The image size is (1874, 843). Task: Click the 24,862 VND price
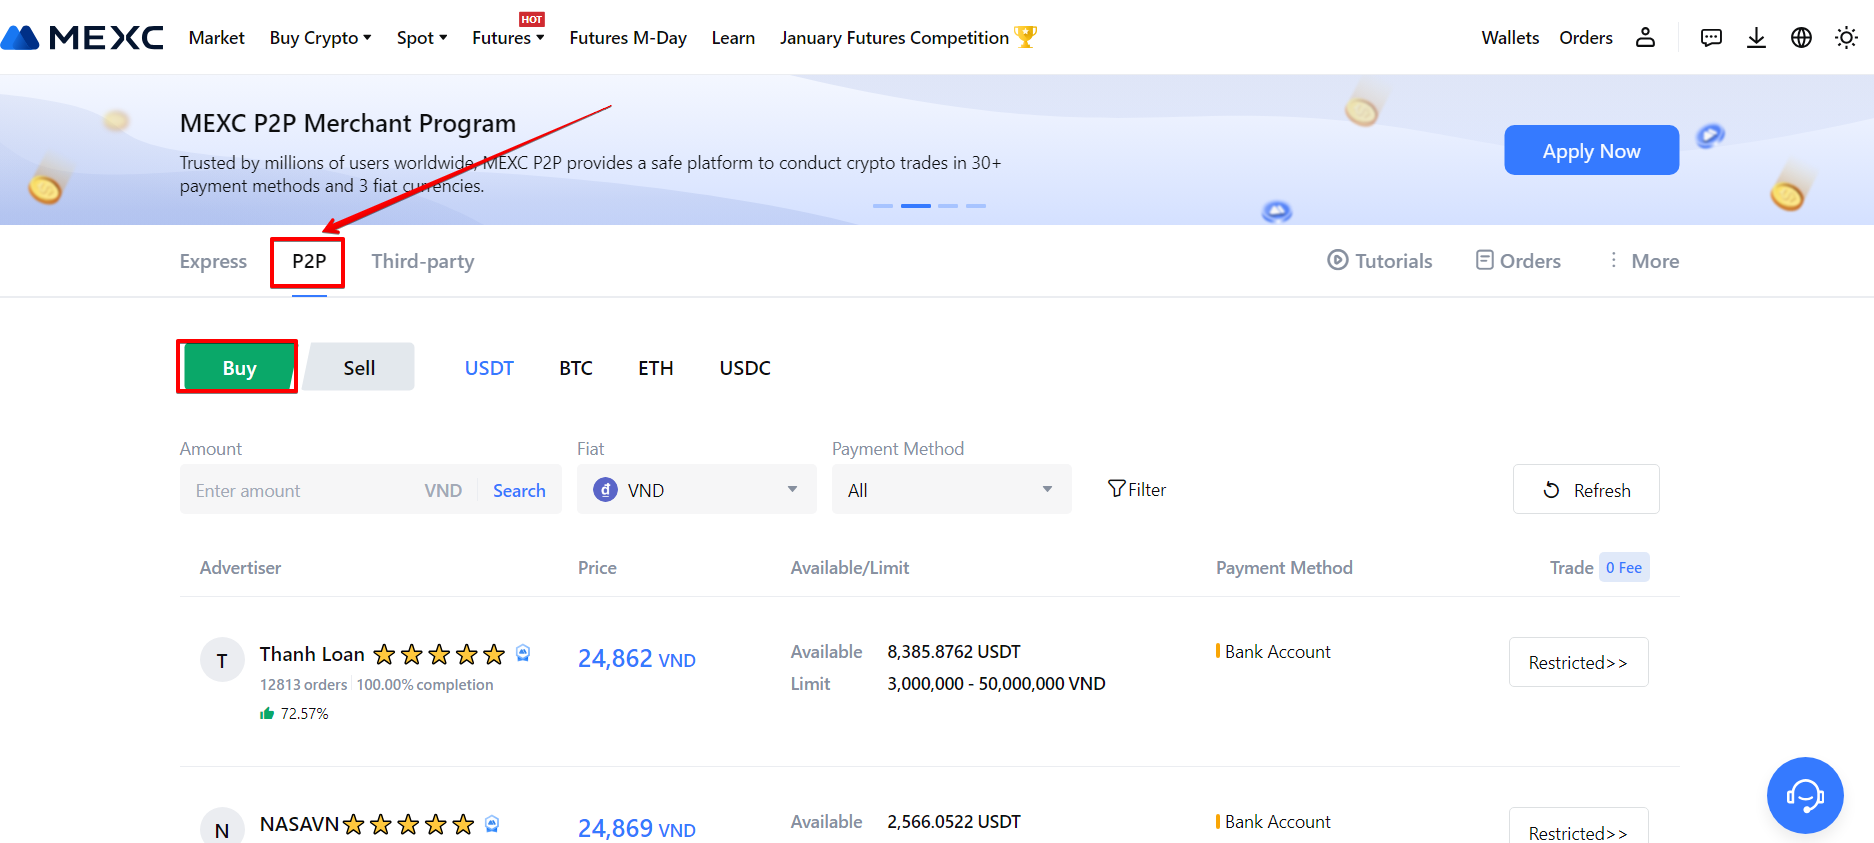pyautogui.click(x=637, y=658)
